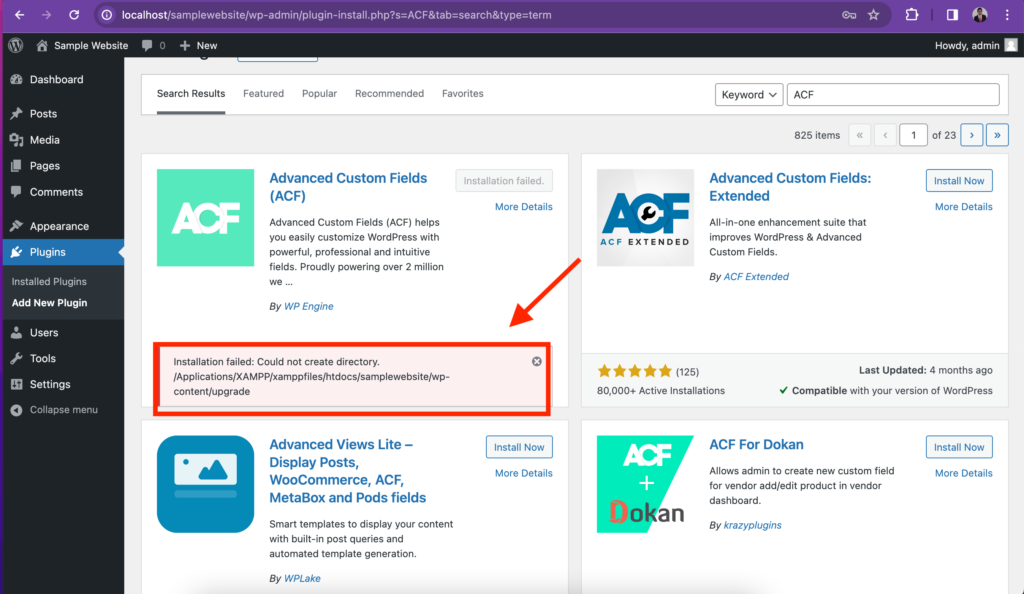Collapse the admin sidebar menu
The height and width of the screenshot is (594, 1024).
coord(63,409)
